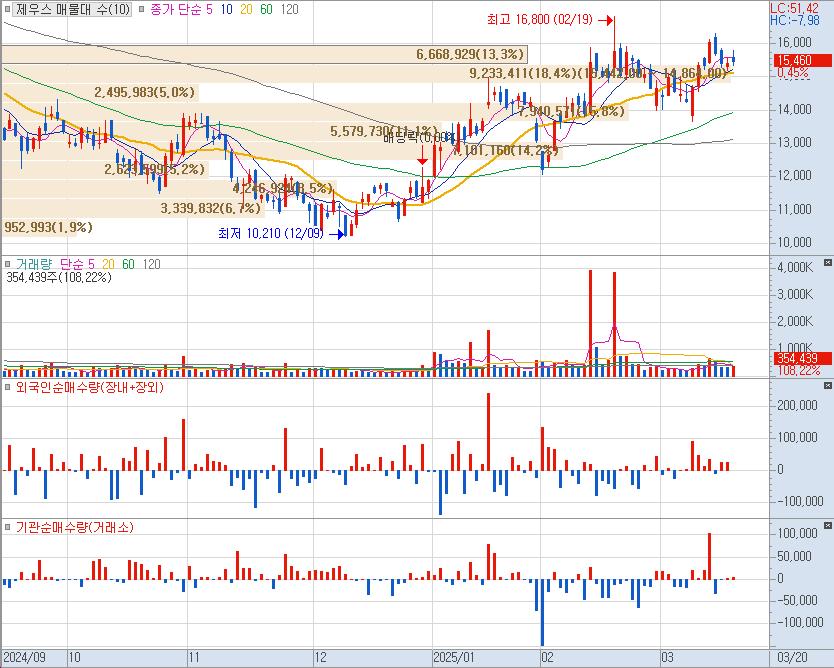Click the square marker beside 기관순매수량 indicator
Screen dimensions: 834x668
coord(8,527)
